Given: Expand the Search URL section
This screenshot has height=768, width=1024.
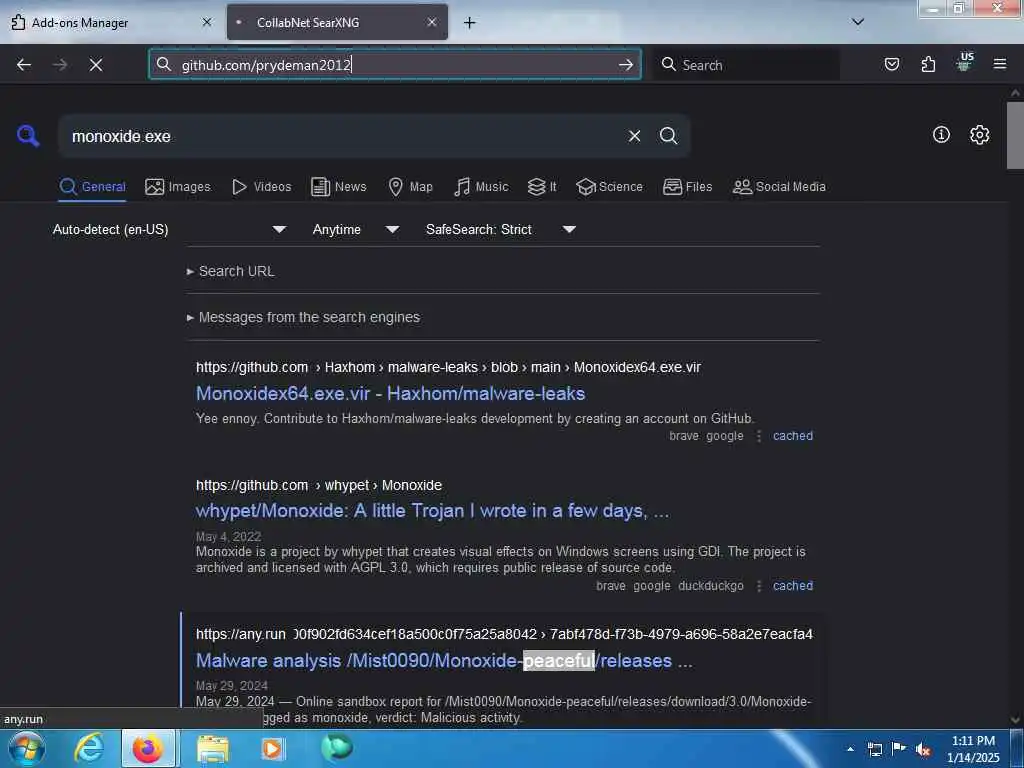Looking at the screenshot, I should (231, 271).
